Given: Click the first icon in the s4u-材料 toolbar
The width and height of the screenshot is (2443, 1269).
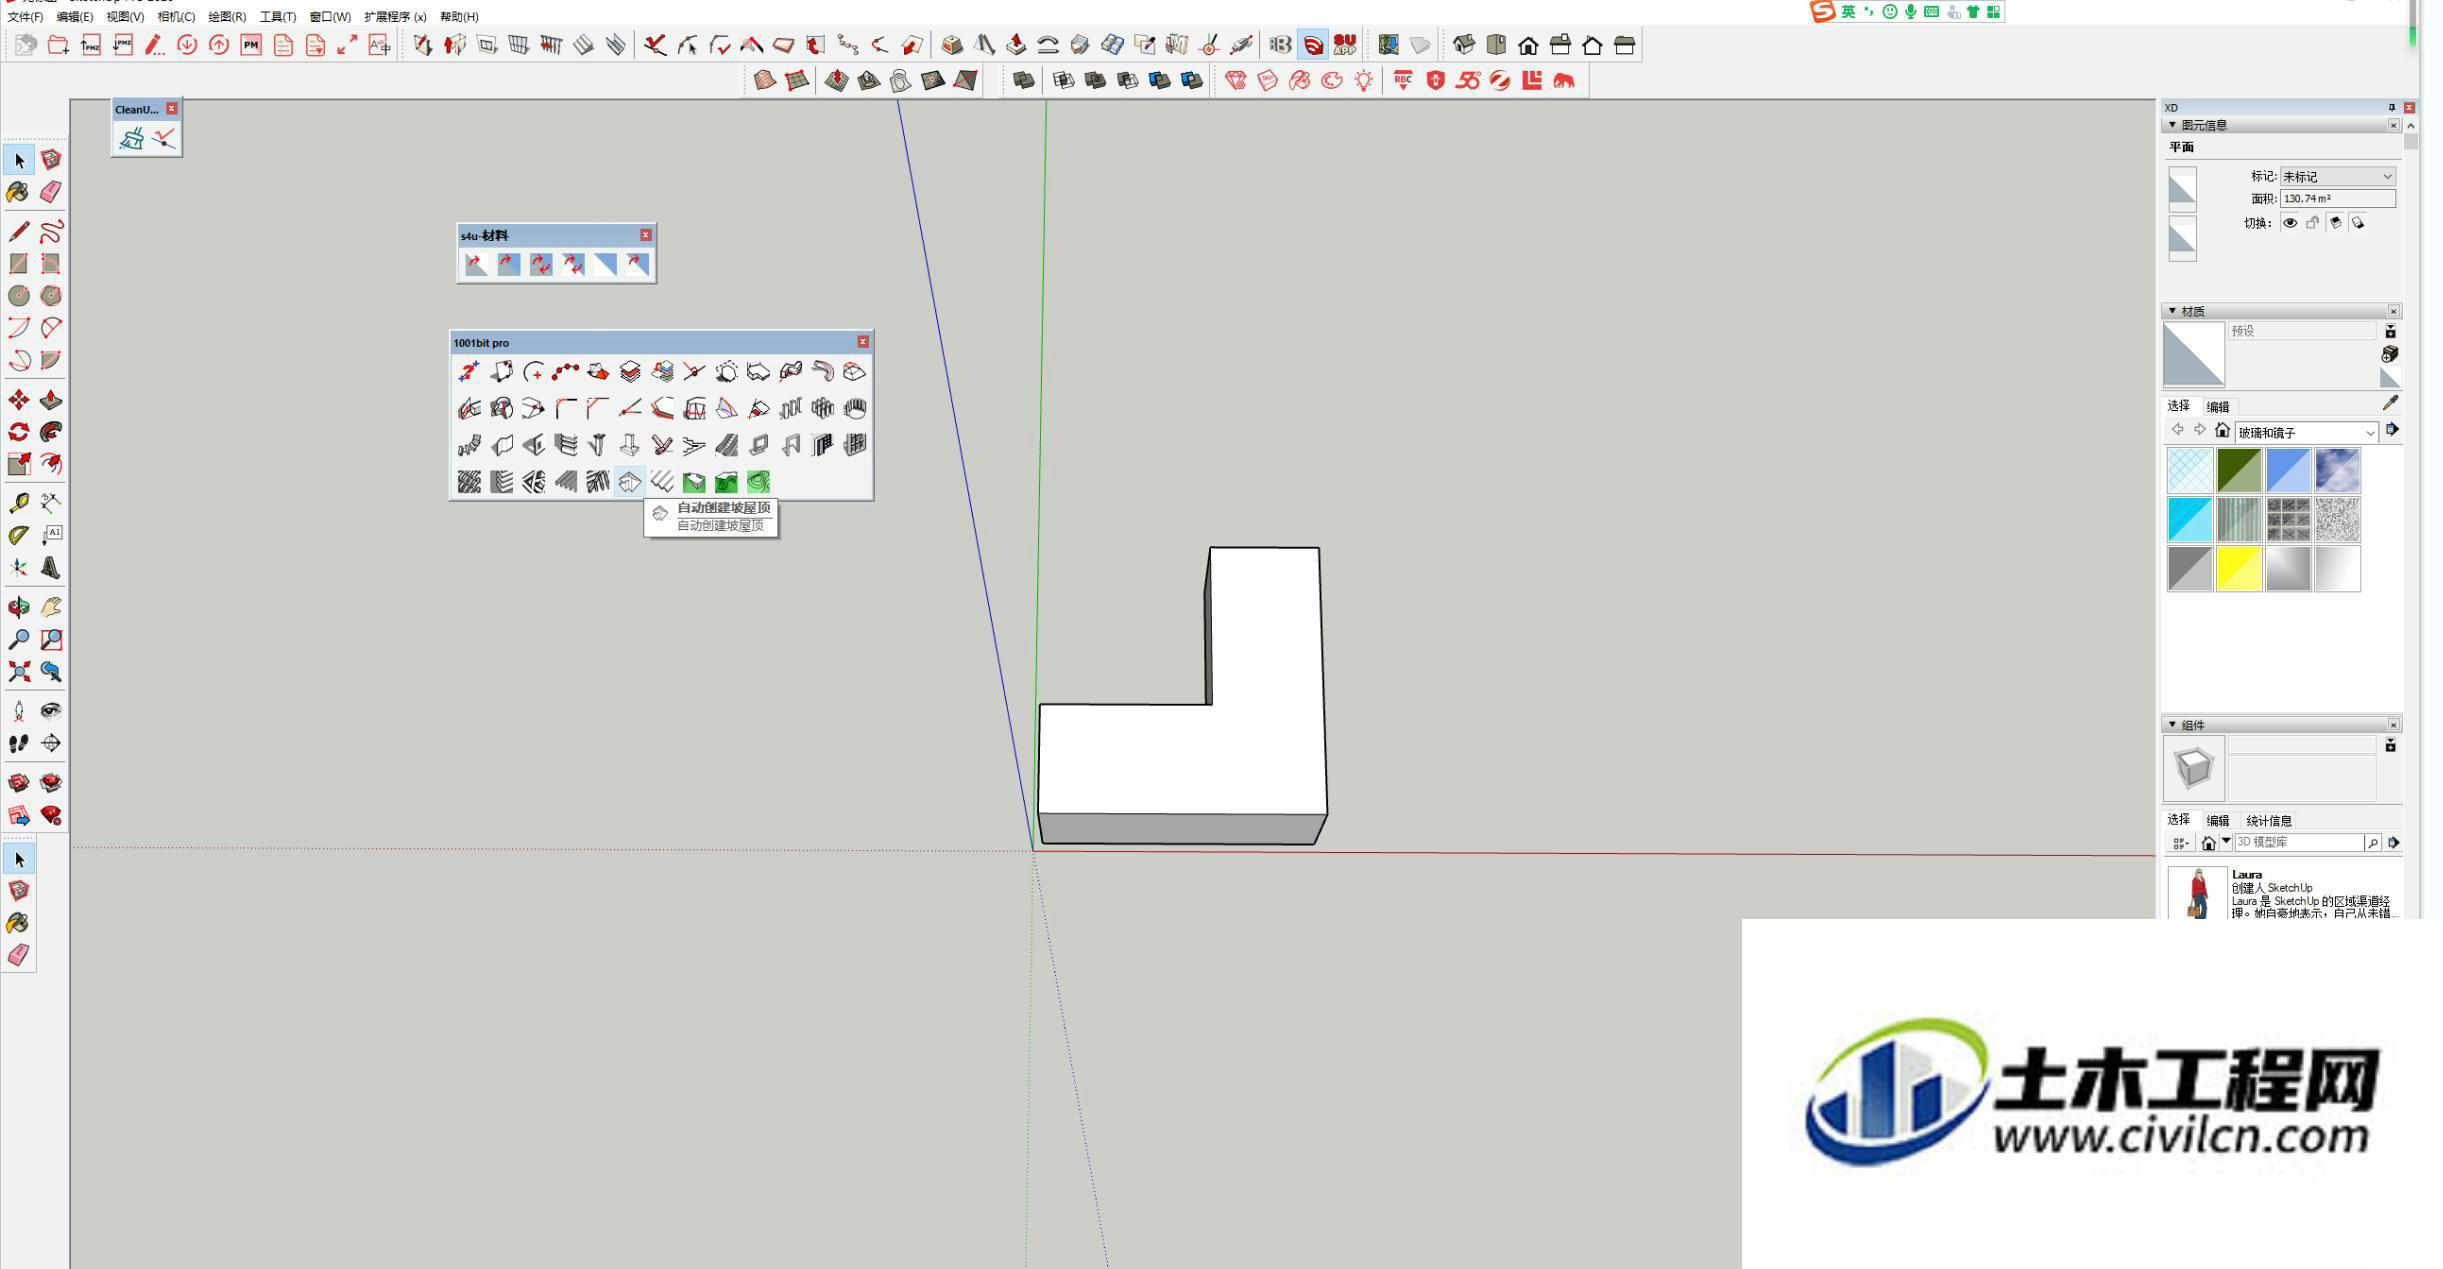Looking at the screenshot, I should click(x=476, y=264).
